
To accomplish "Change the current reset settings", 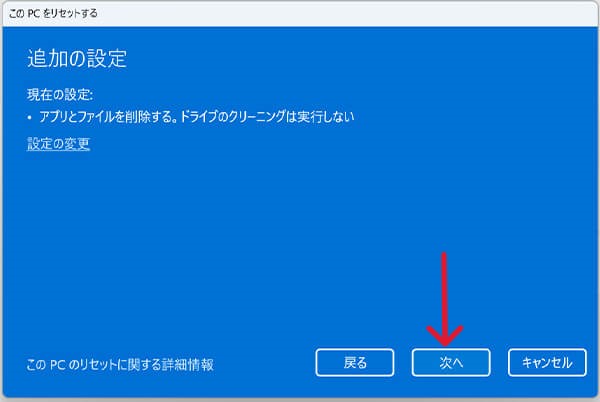I will point(59,144).
